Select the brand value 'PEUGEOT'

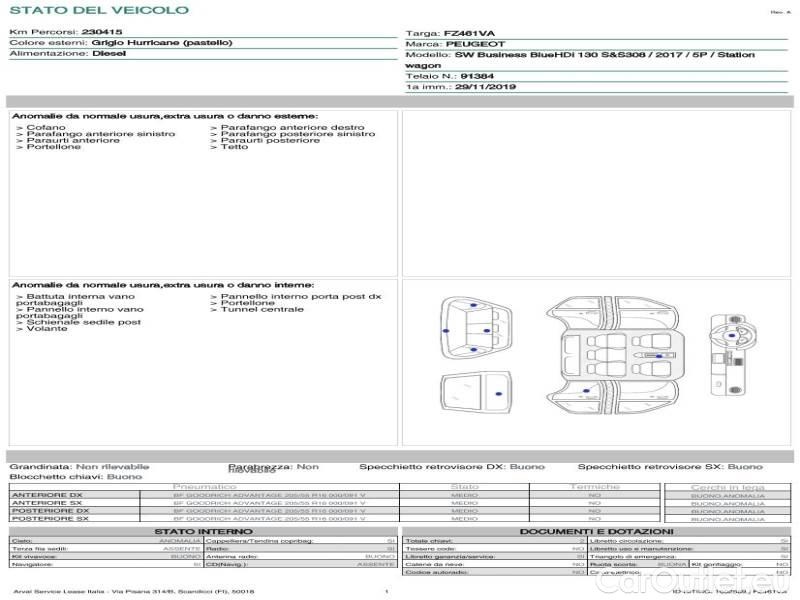(476, 44)
